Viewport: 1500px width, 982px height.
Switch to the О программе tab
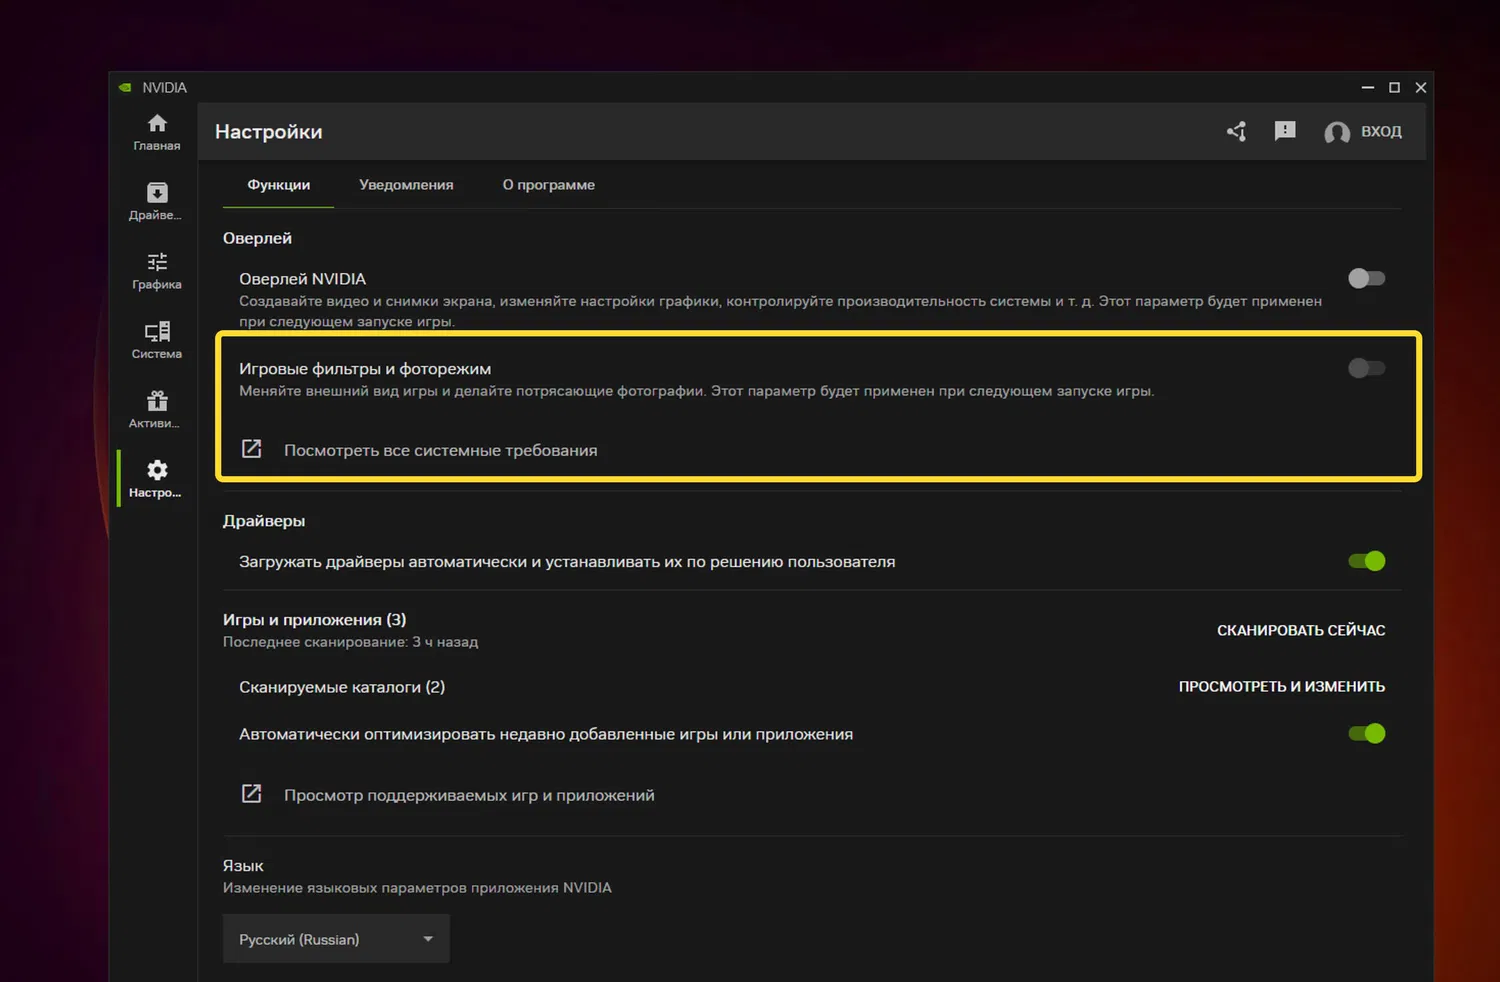click(x=549, y=185)
